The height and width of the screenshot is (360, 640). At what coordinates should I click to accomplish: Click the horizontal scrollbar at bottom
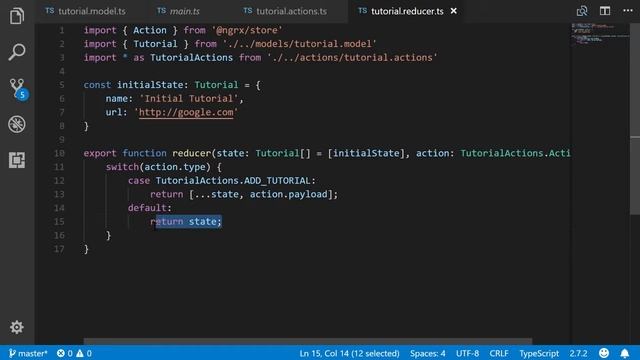[308, 341]
